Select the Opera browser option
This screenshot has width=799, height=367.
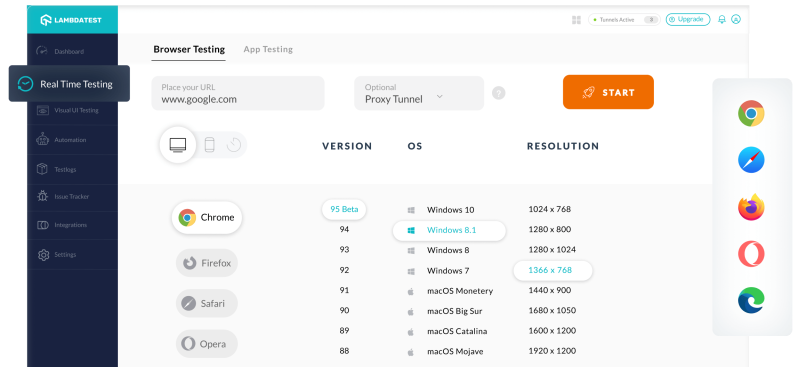pos(207,344)
